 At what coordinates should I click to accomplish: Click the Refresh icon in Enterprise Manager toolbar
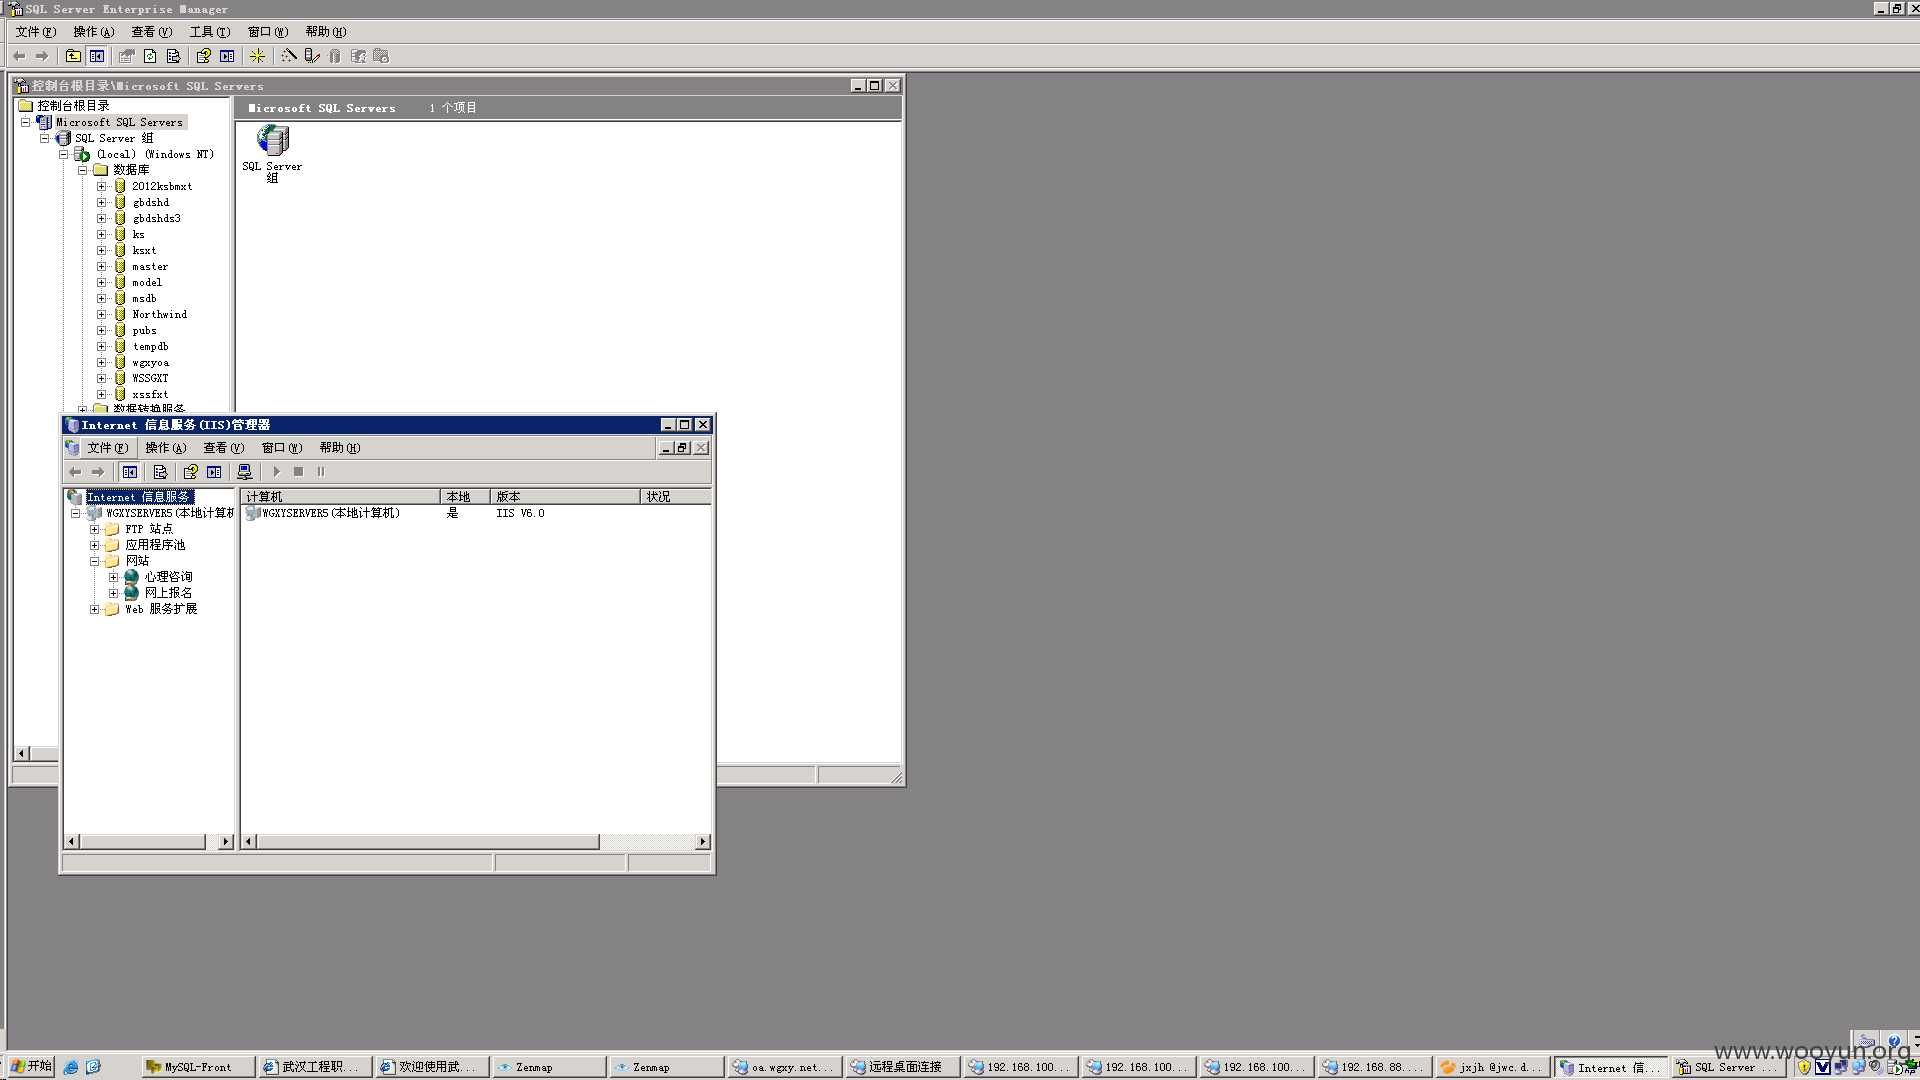[x=150, y=56]
